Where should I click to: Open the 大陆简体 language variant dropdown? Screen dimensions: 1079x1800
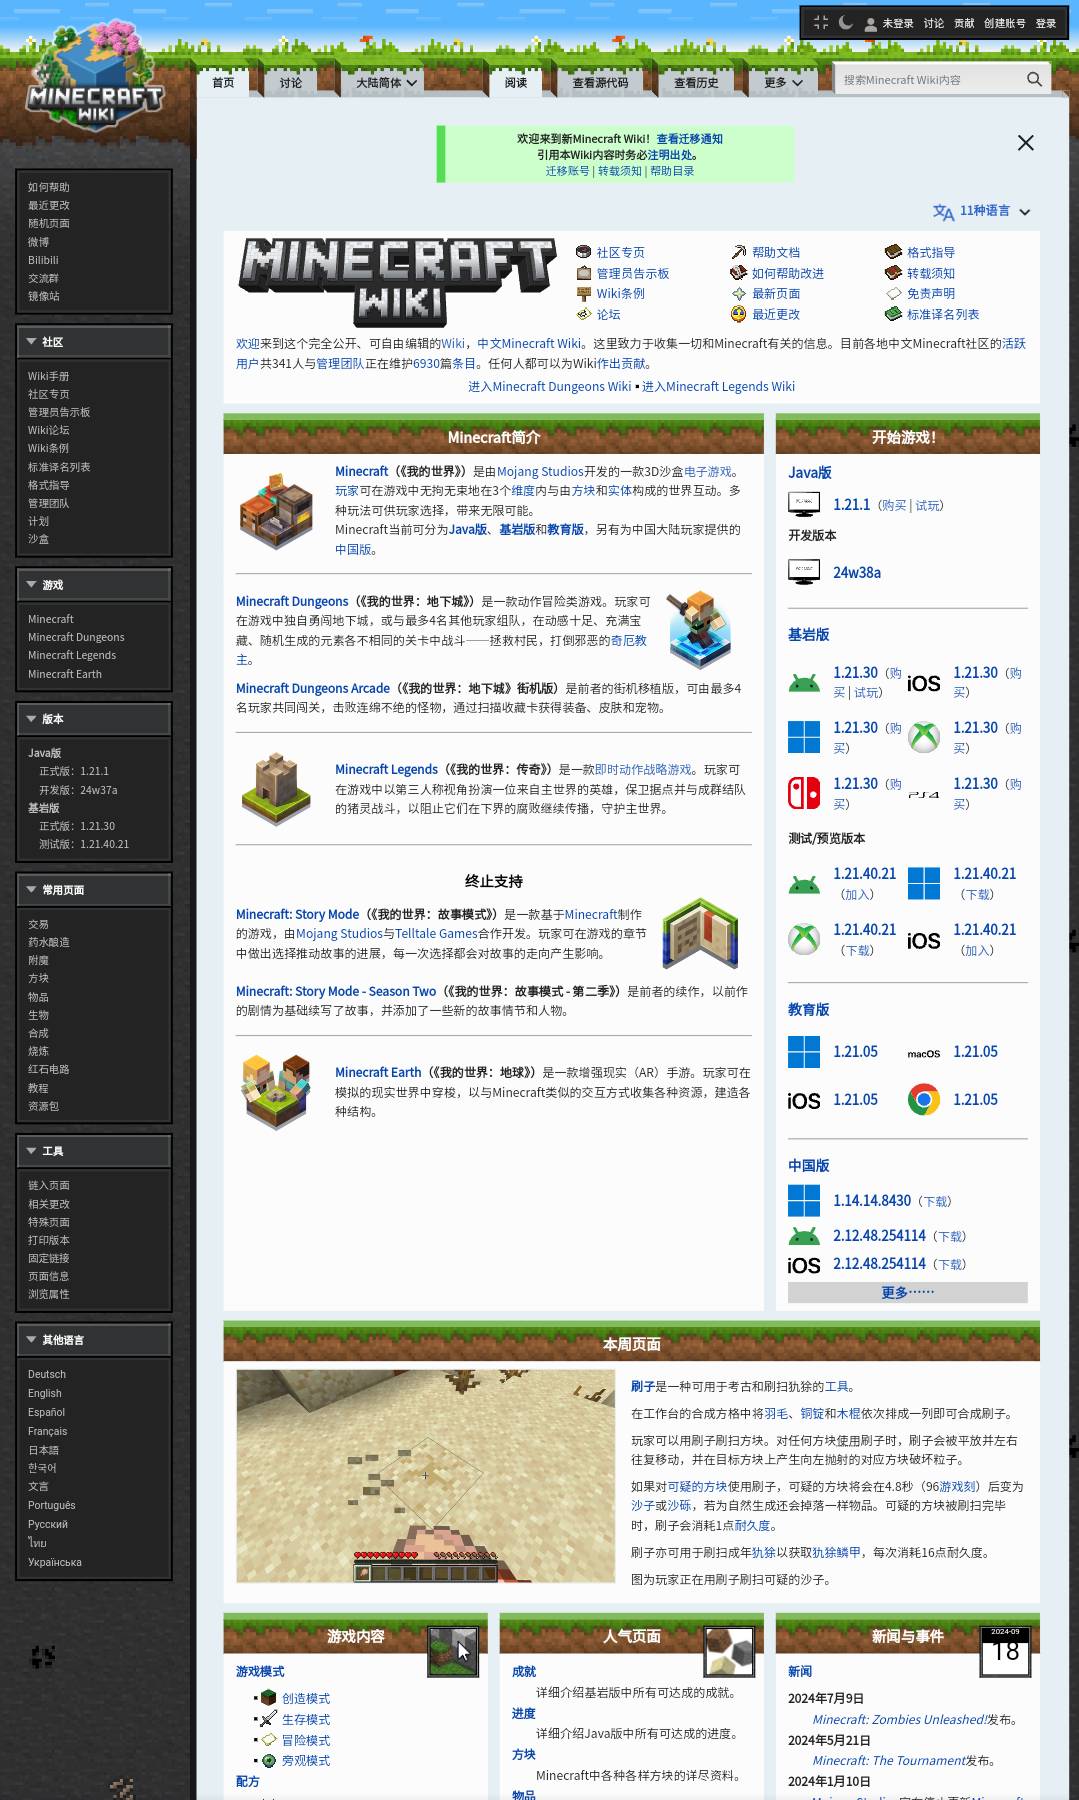[x=387, y=83]
